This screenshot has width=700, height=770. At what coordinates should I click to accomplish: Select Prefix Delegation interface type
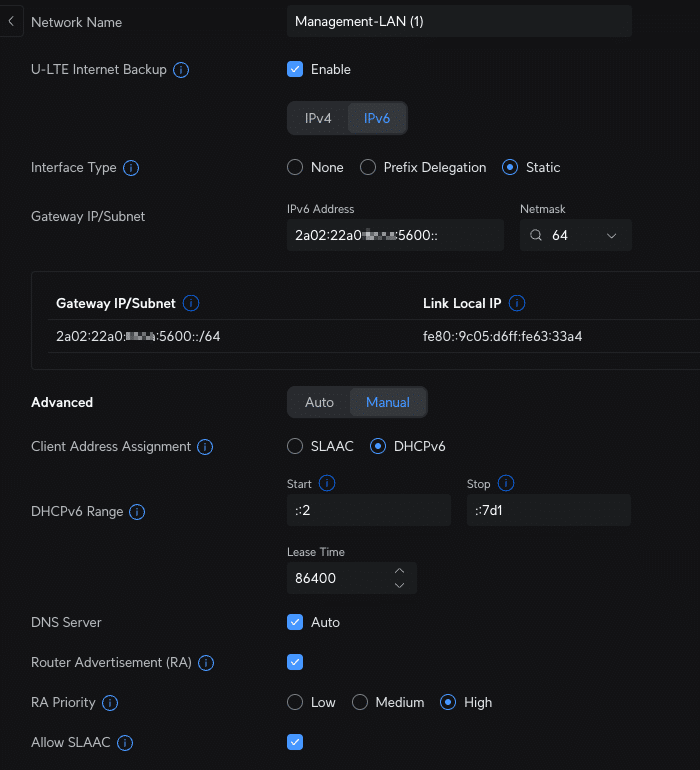coord(368,168)
